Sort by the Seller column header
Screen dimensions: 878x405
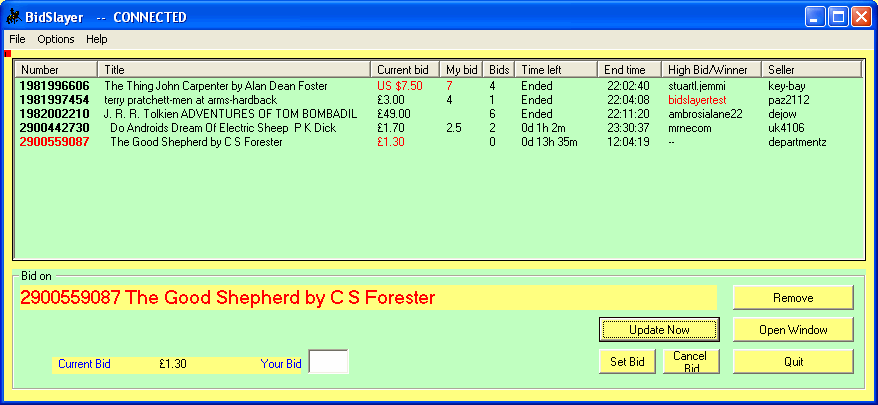point(811,69)
